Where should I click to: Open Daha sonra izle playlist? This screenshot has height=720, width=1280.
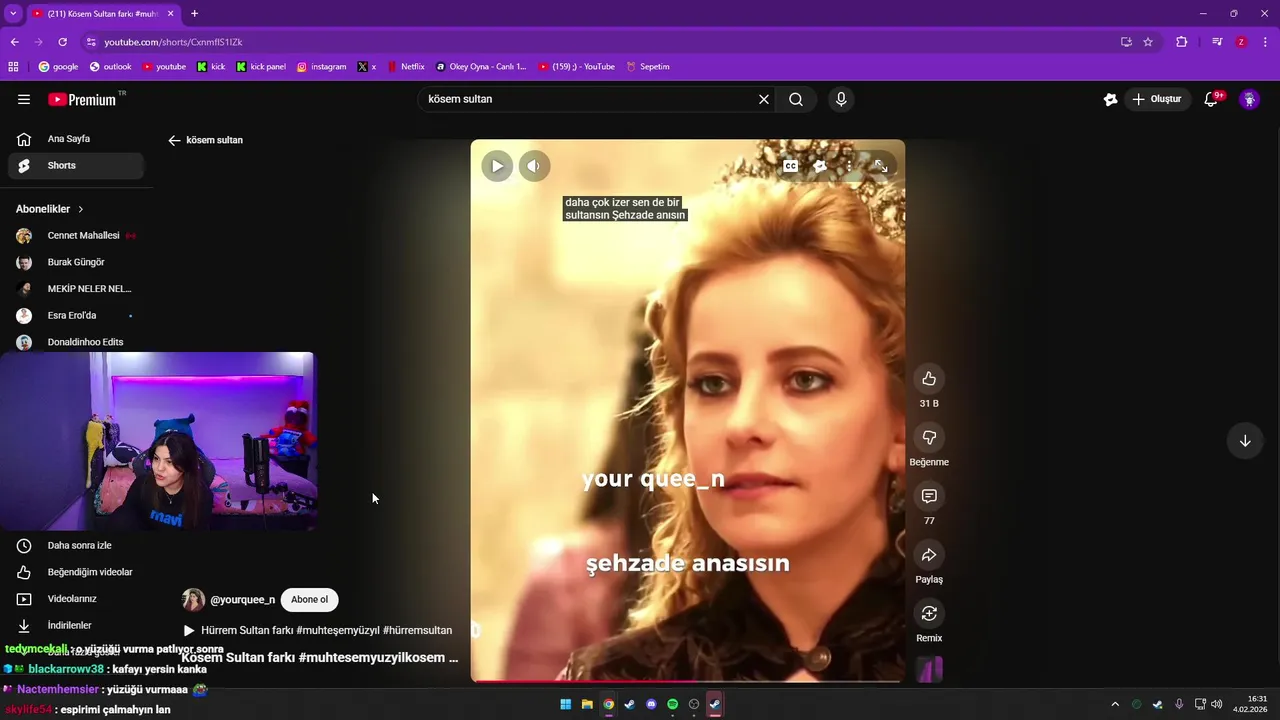tap(77, 546)
